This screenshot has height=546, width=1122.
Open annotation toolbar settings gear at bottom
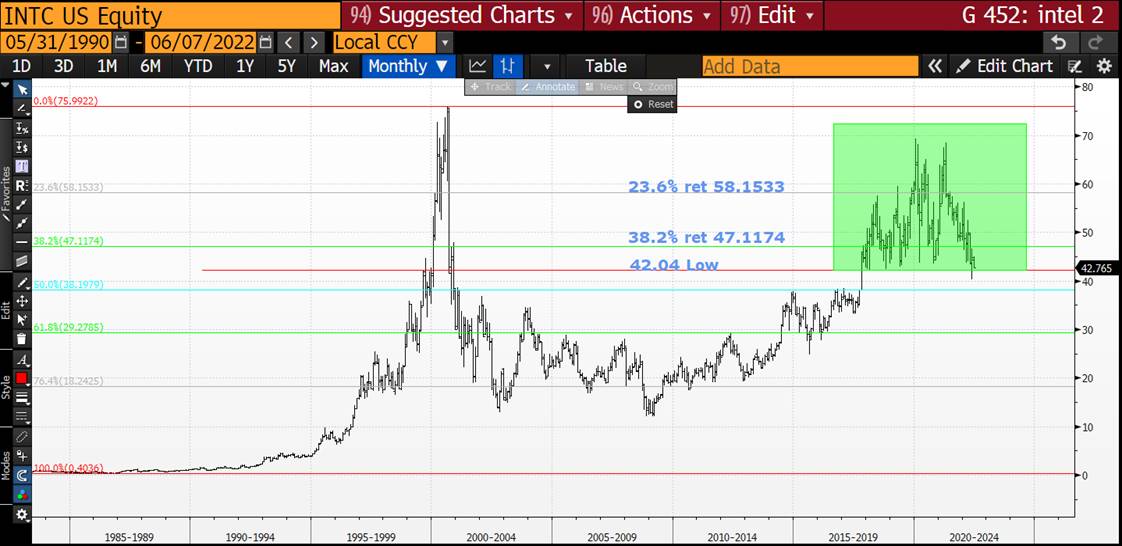point(22,515)
